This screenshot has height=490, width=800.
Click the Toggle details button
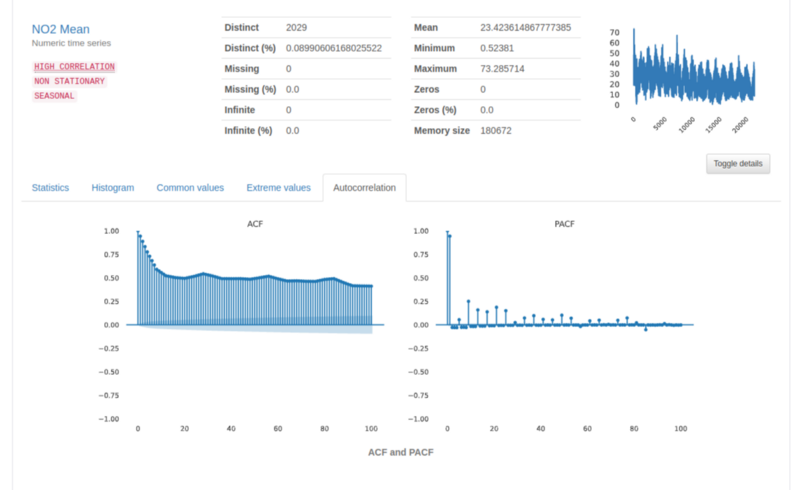(738, 164)
